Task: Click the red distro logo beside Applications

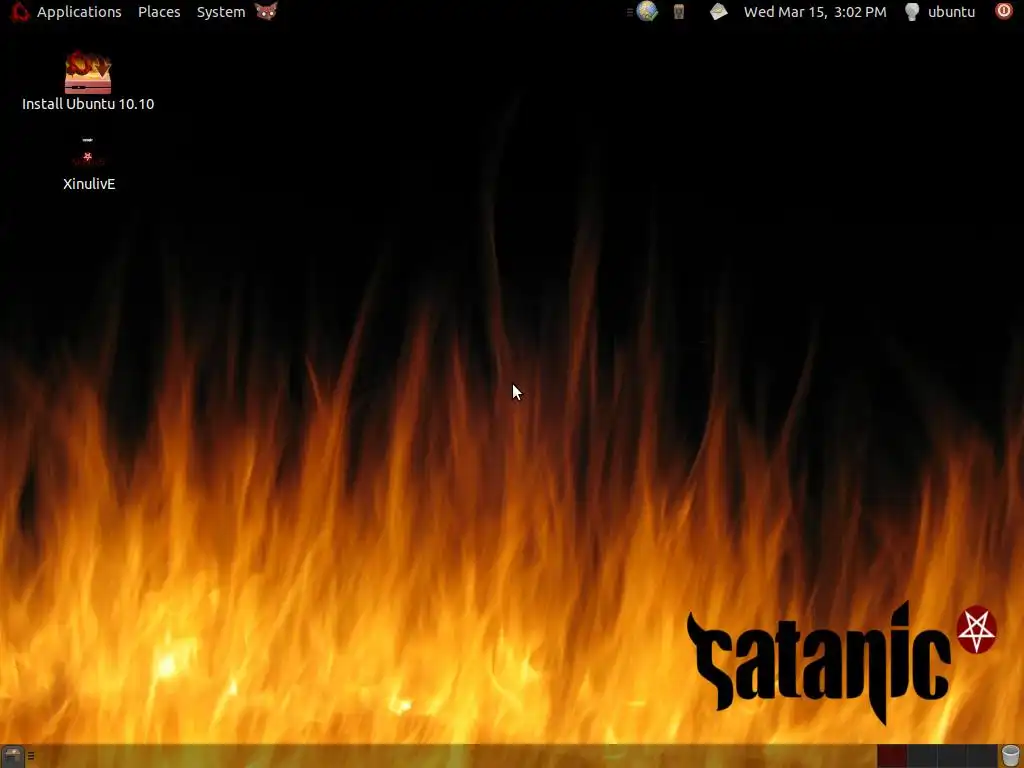Action: (x=20, y=11)
